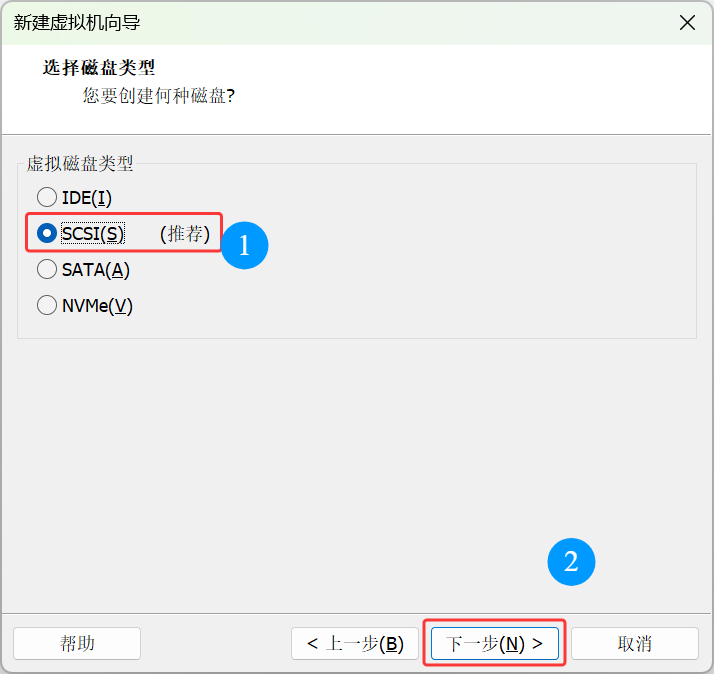Click the blue number 1 badge

pos(244,245)
